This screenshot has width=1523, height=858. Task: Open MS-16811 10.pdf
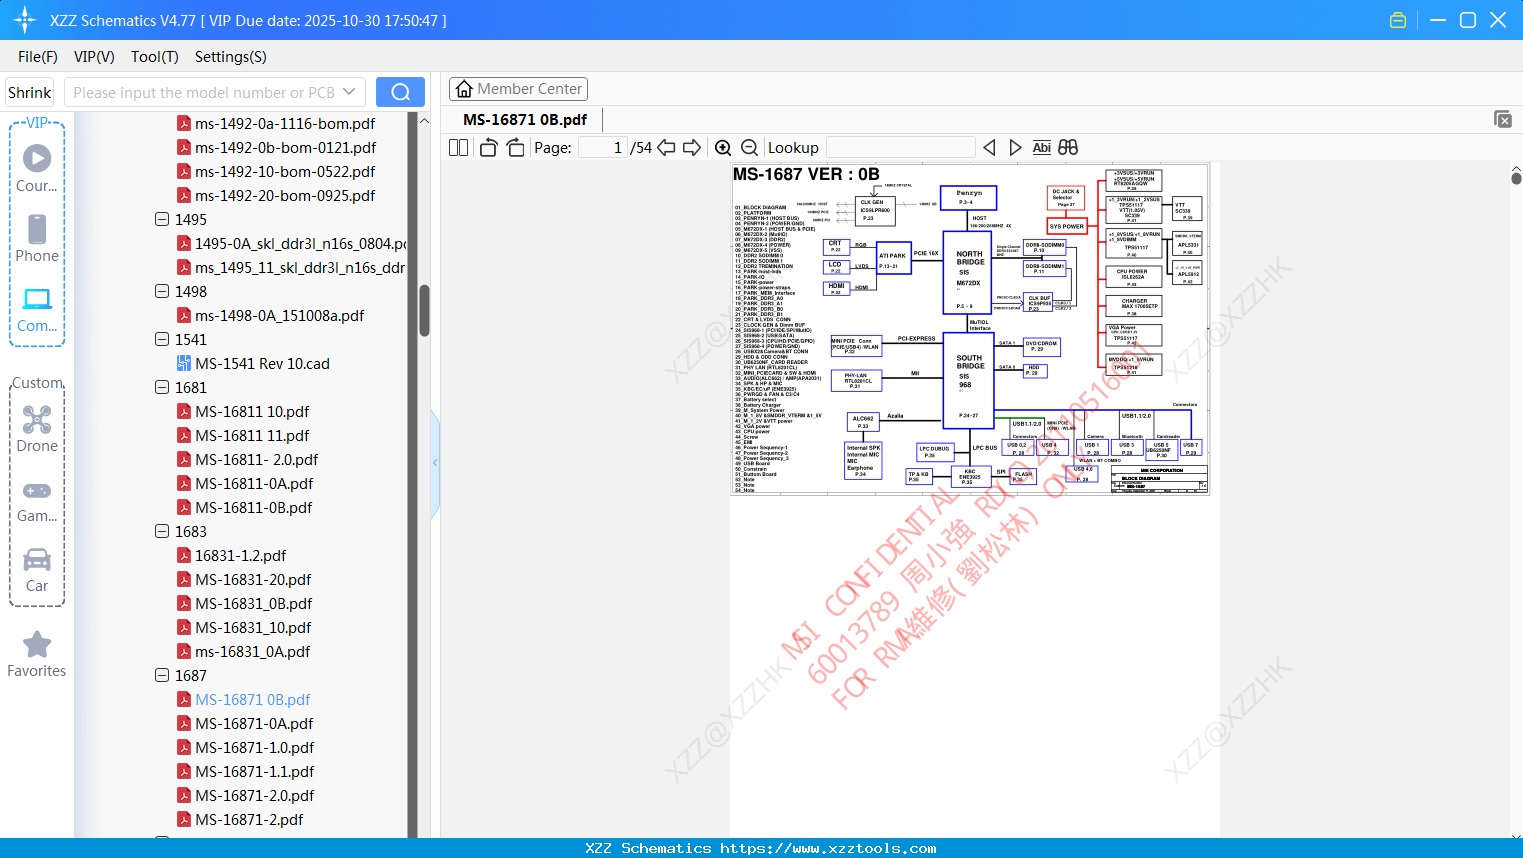[252, 411]
